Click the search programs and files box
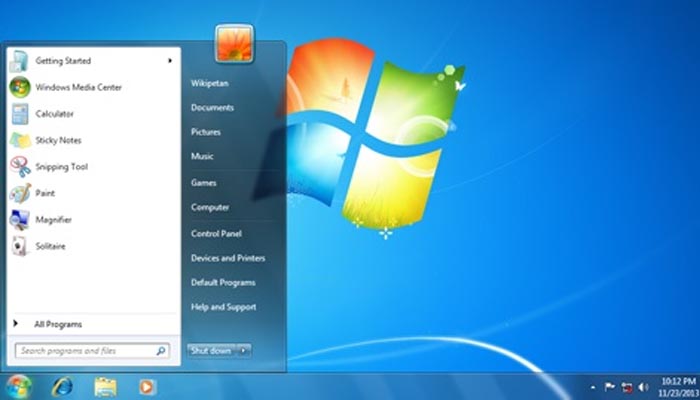This screenshot has height=400, width=700. [92, 351]
